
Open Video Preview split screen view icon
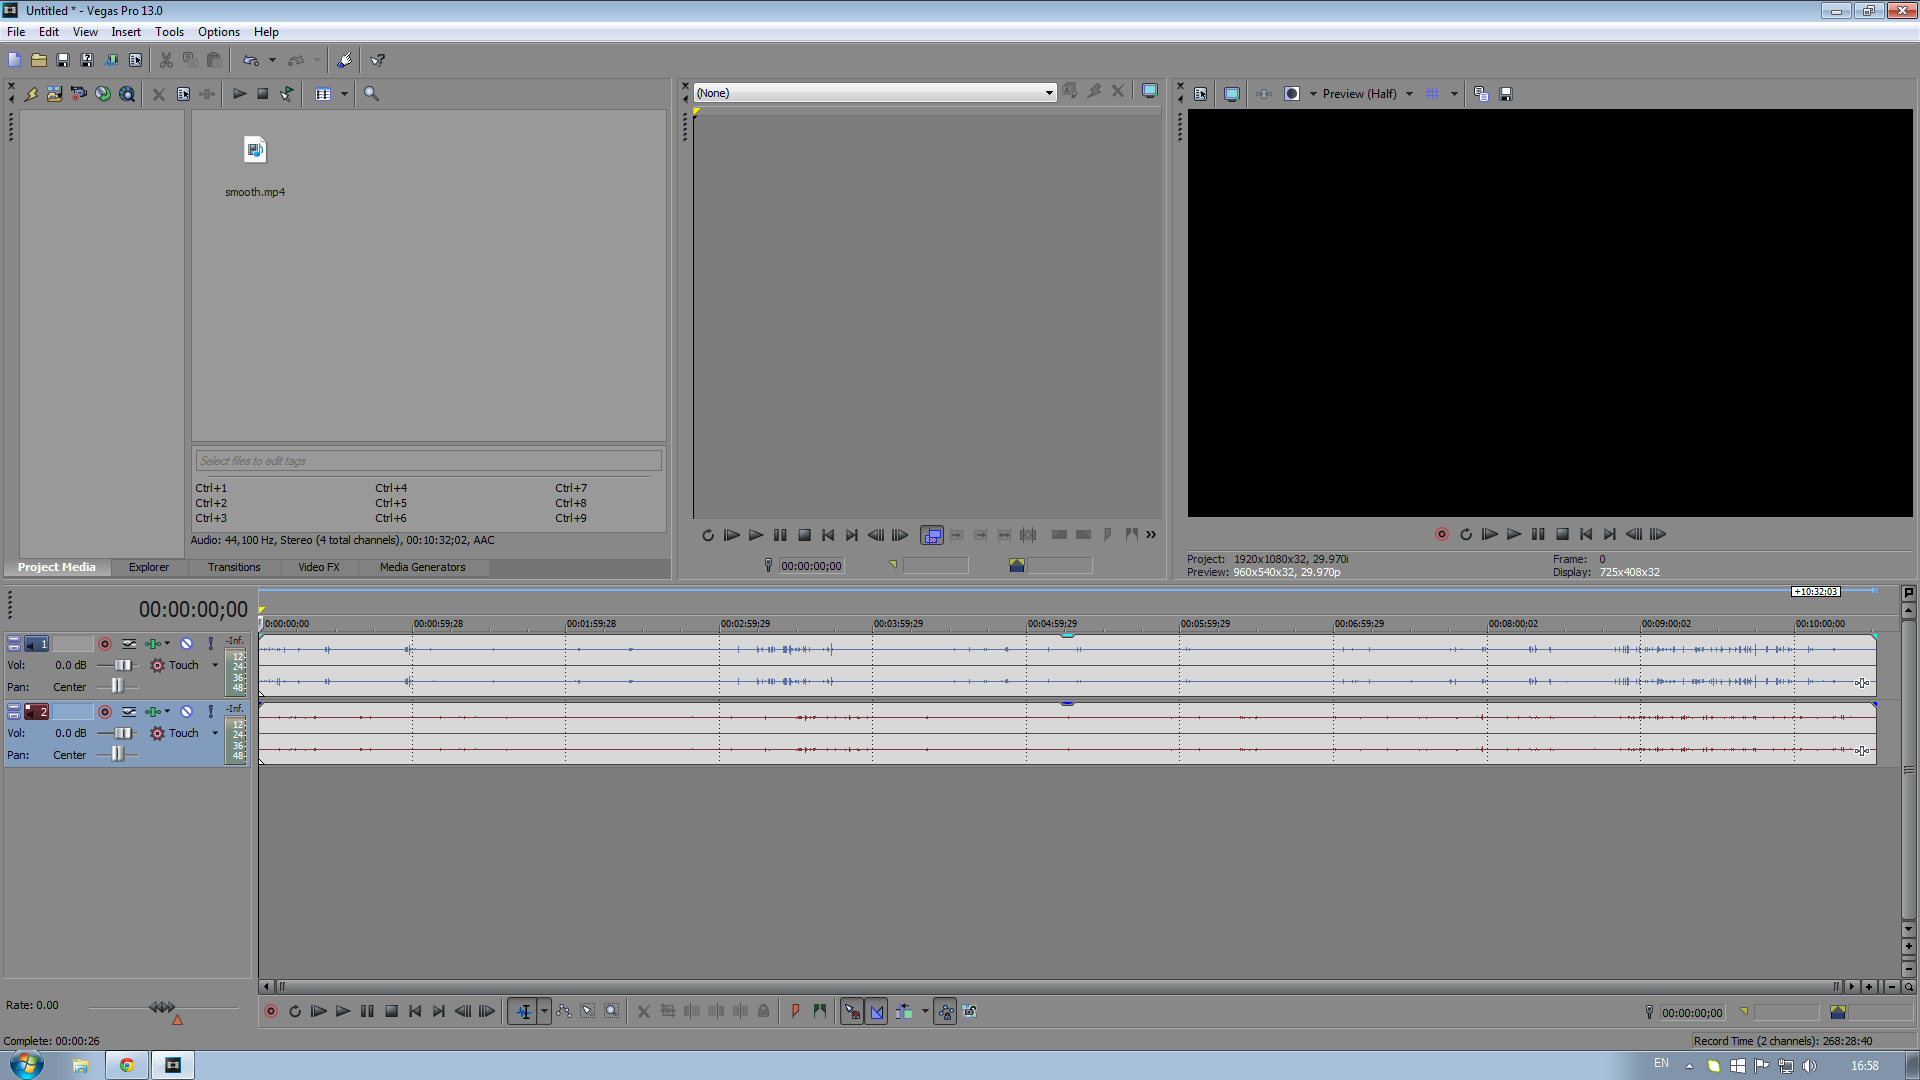click(x=1292, y=94)
